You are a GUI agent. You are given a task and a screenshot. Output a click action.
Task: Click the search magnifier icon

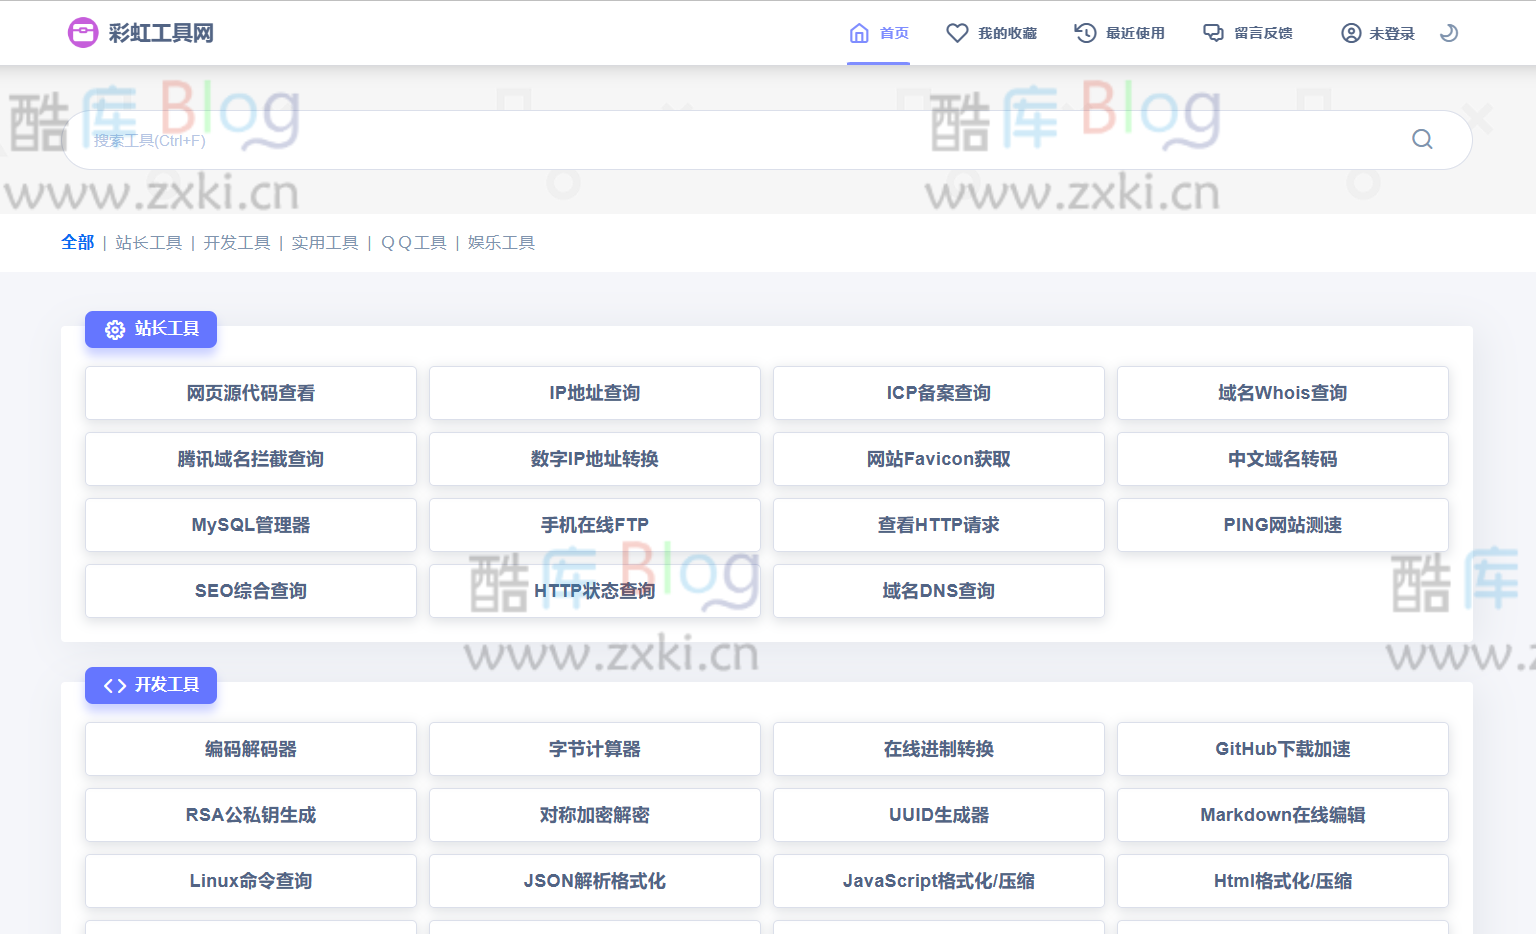(1422, 139)
